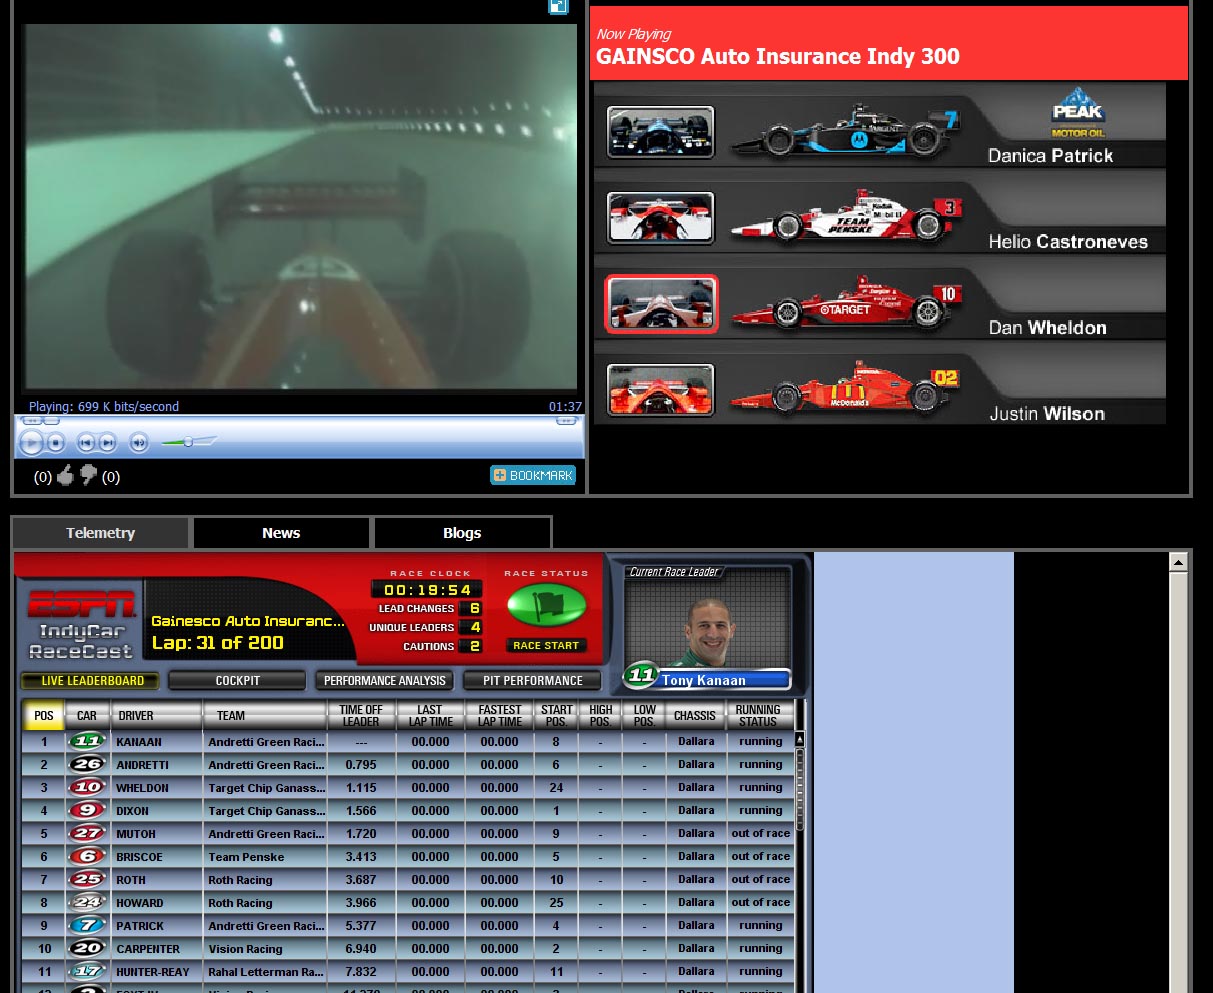Click the number 7 Motorola car image

[x=845, y=131]
